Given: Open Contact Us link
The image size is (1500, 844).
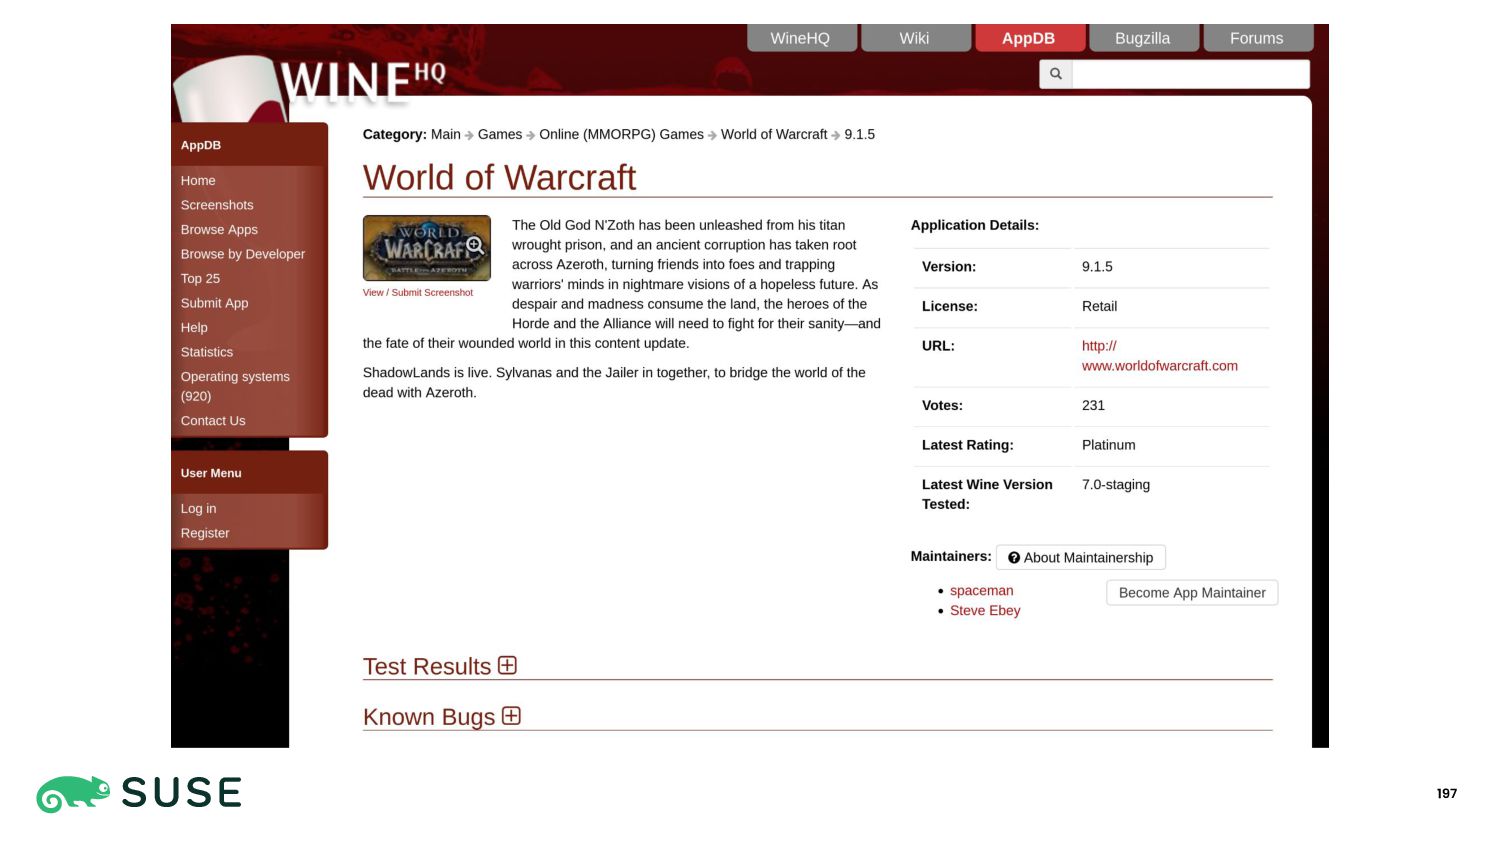Looking at the screenshot, I should point(213,421).
